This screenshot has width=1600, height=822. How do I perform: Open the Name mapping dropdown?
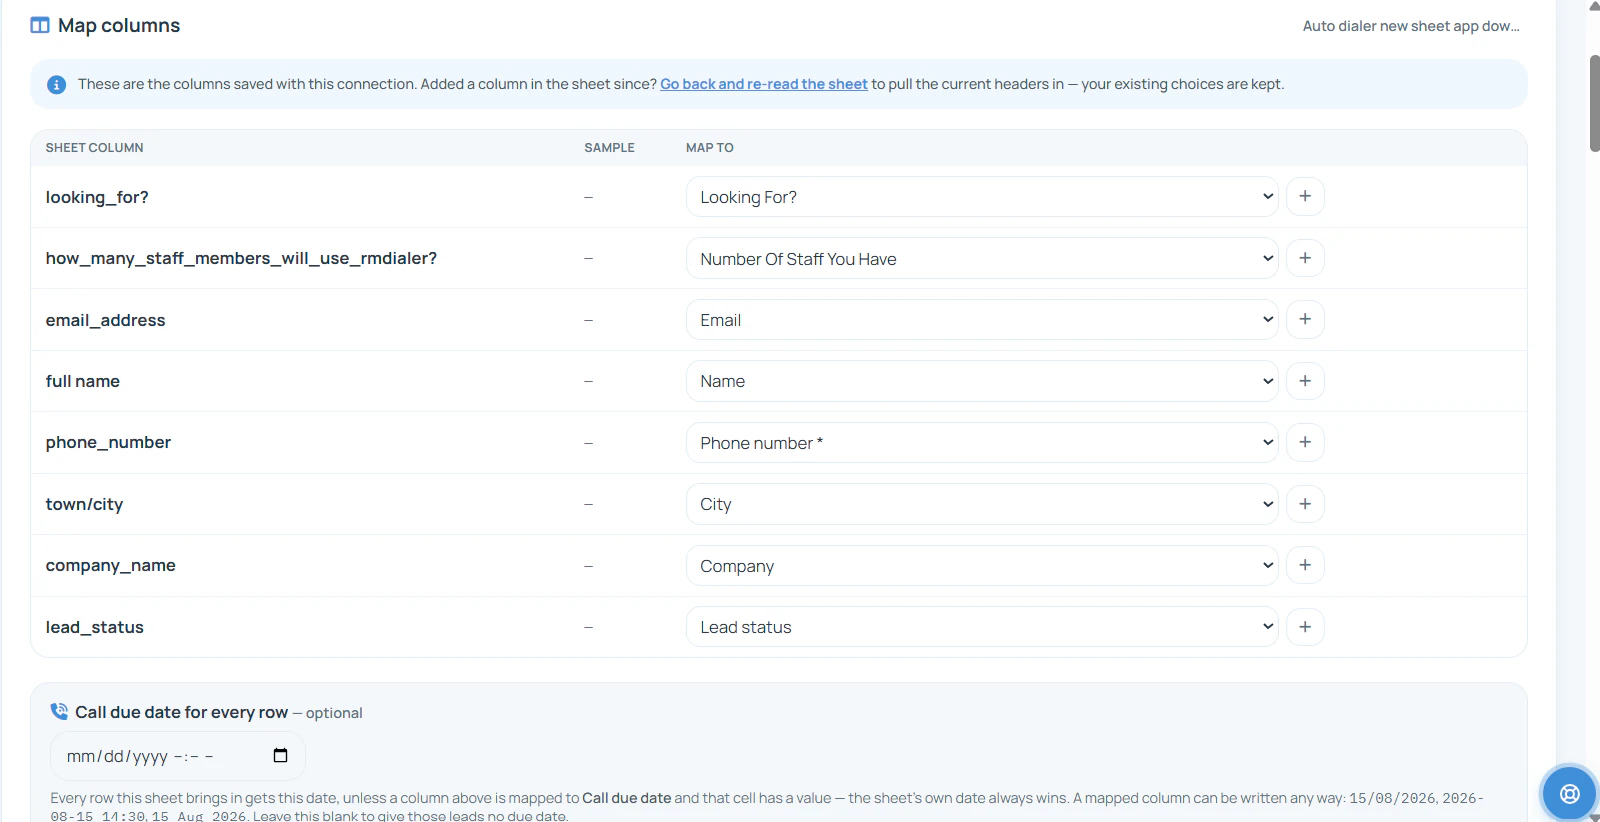pos(982,381)
